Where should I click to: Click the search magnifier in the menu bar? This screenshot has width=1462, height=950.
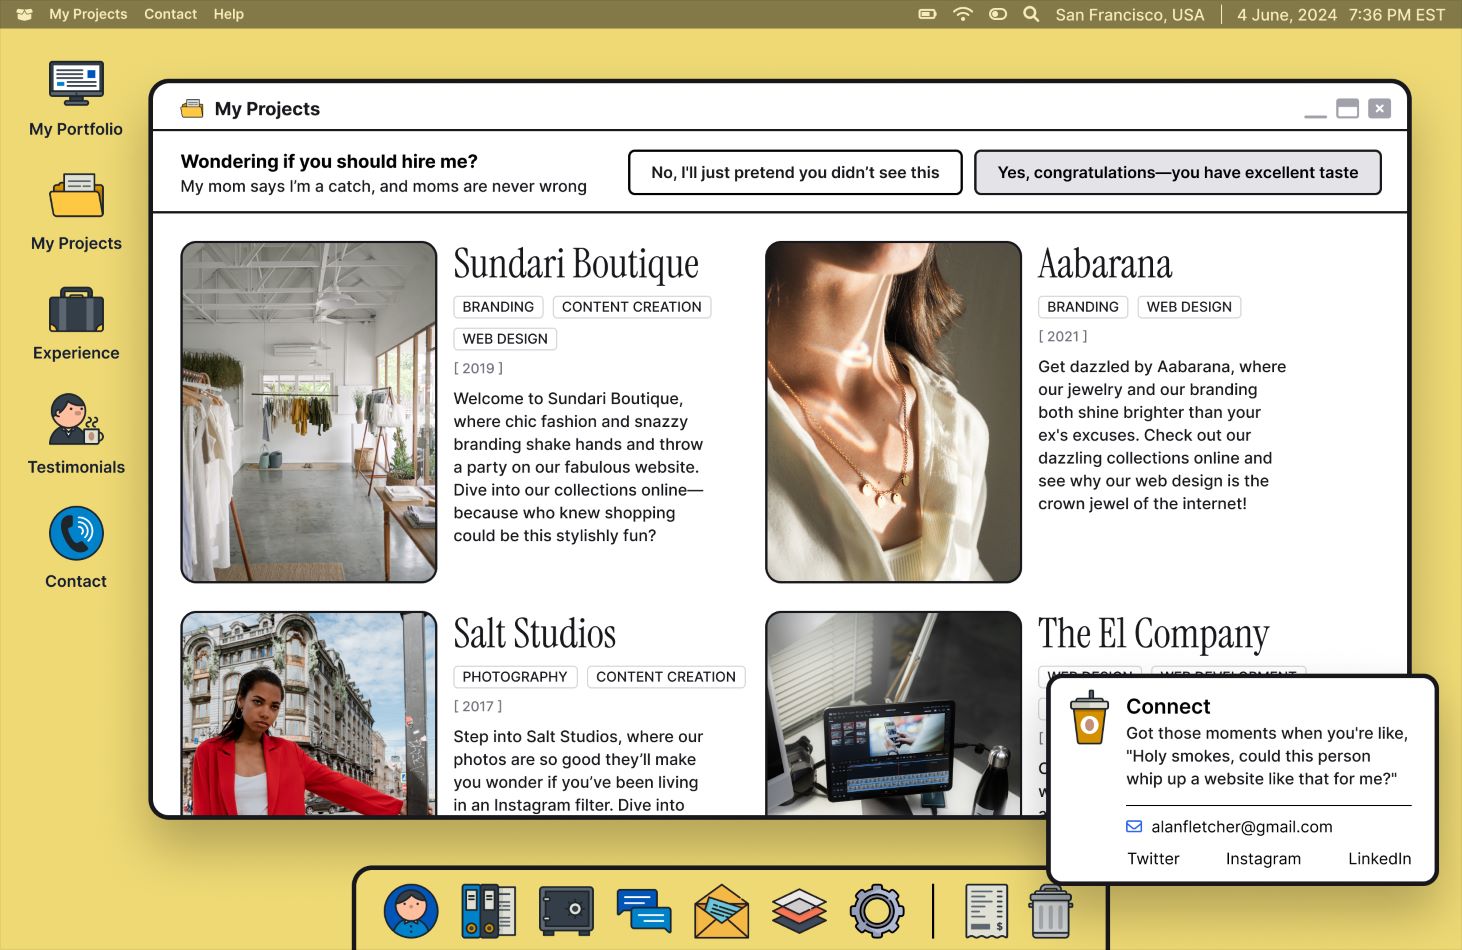pyautogui.click(x=1030, y=14)
